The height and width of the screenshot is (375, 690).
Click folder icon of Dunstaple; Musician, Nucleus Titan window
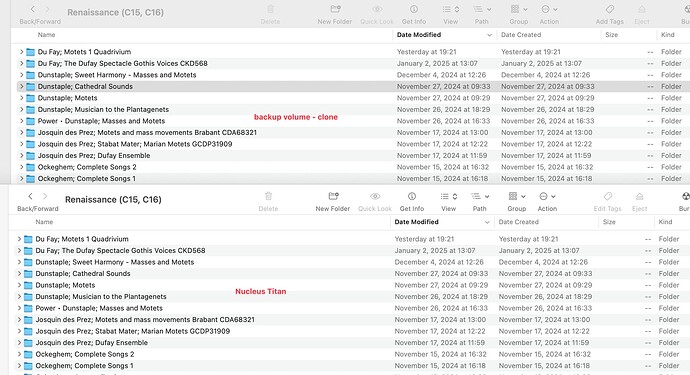pyautogui.click(x=28, y=297)
